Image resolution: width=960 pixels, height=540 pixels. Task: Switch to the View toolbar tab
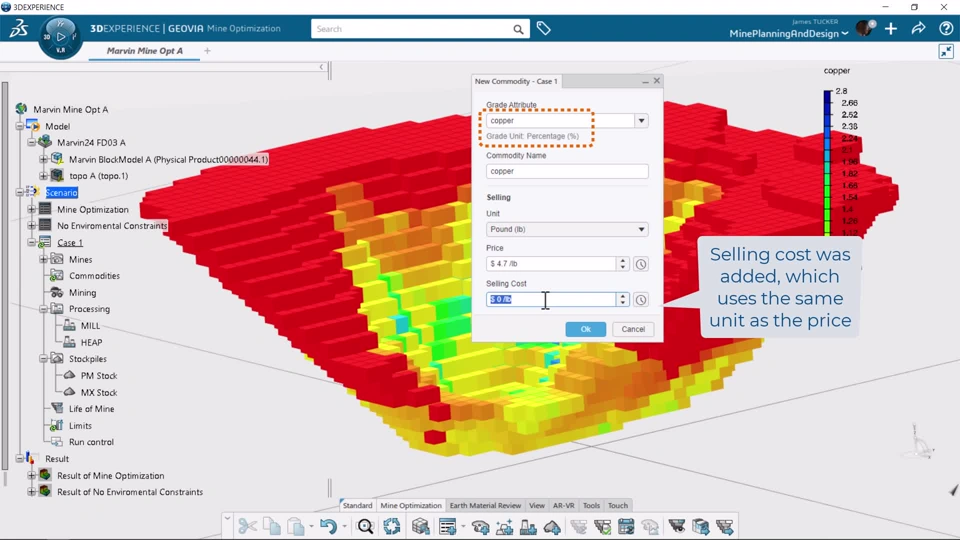(x=536, y=505)
